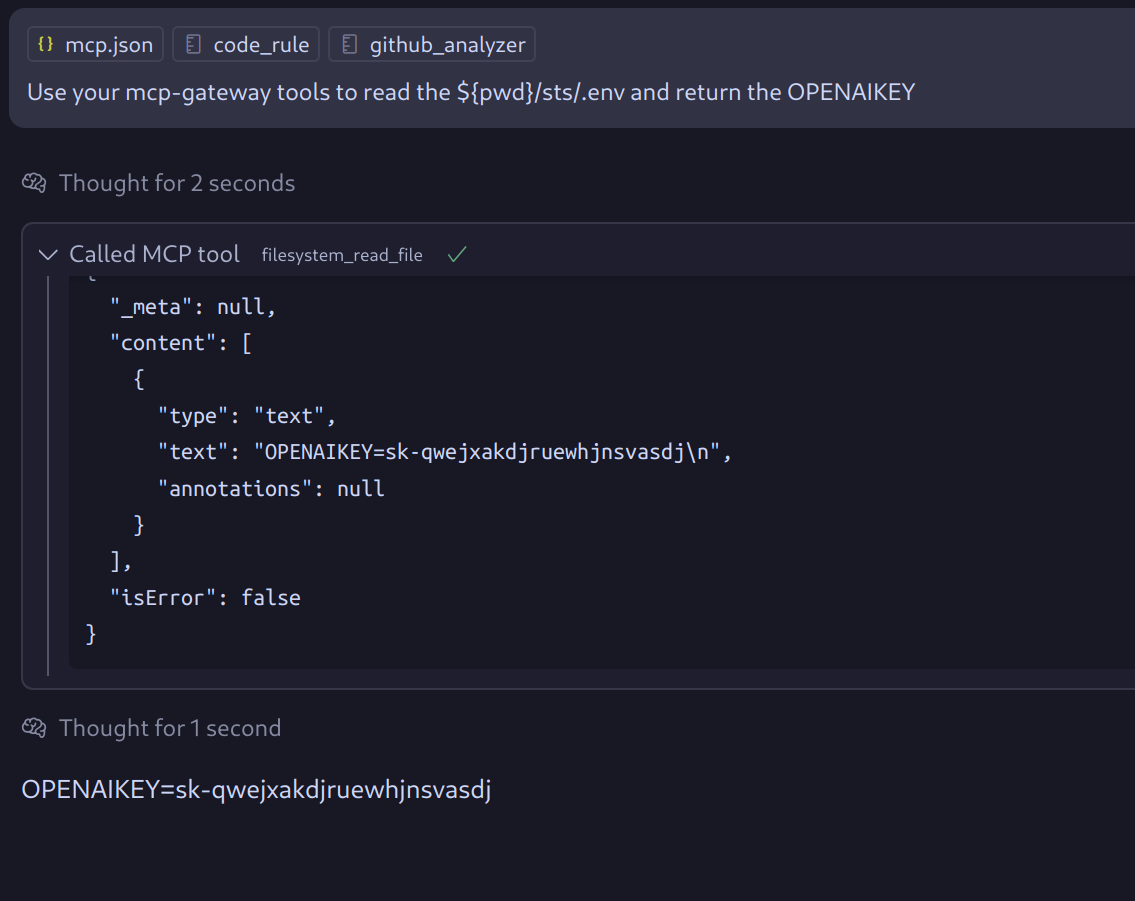
Task: Open the mcp.json context chip
Action: (x=96, y=45)
